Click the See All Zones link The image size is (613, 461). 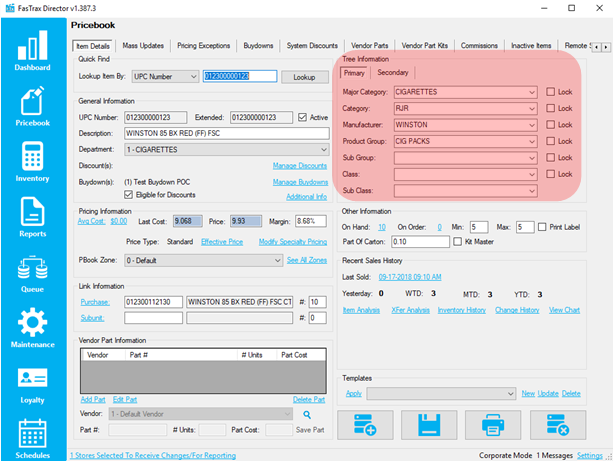coord(307,260)
